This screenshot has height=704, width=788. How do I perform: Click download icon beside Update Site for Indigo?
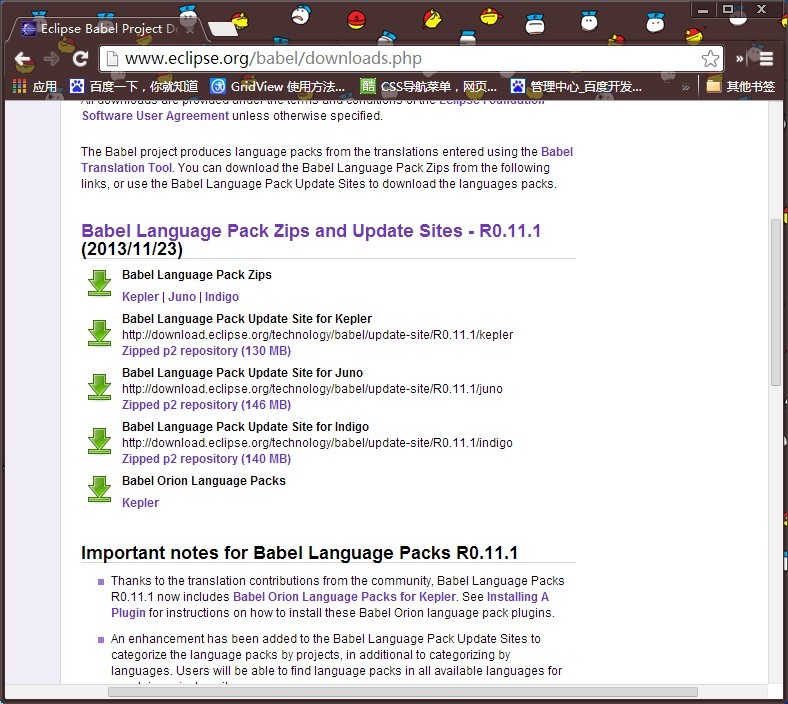100,441
